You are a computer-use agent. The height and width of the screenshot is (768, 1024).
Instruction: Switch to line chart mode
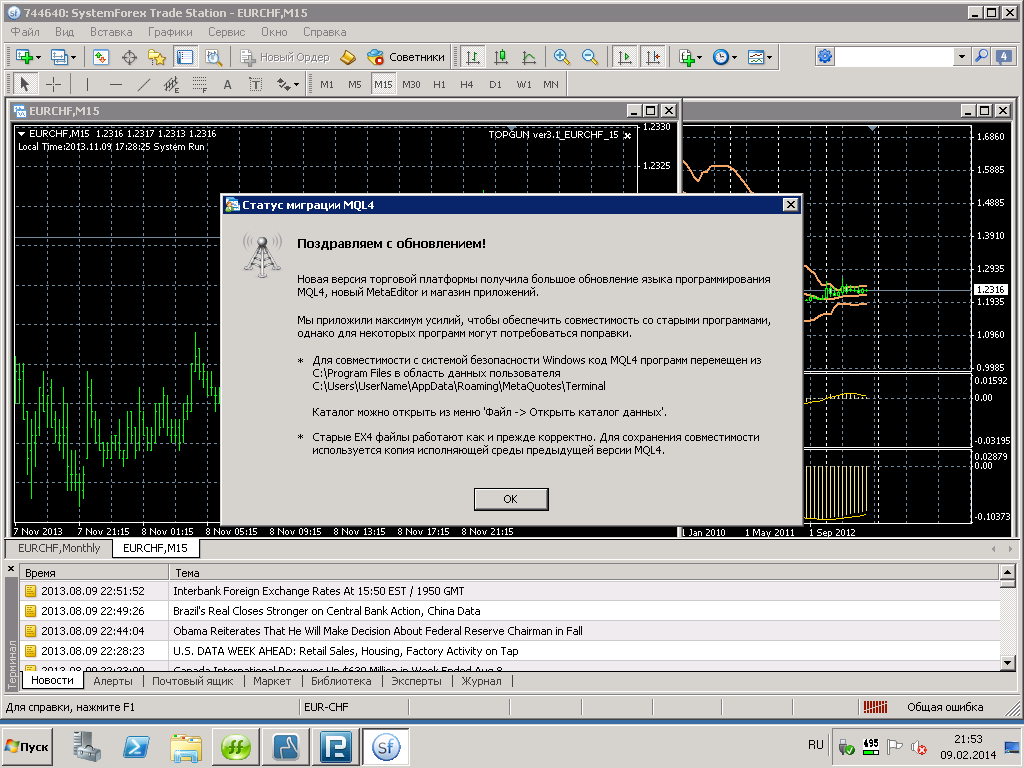pos(529,57)
